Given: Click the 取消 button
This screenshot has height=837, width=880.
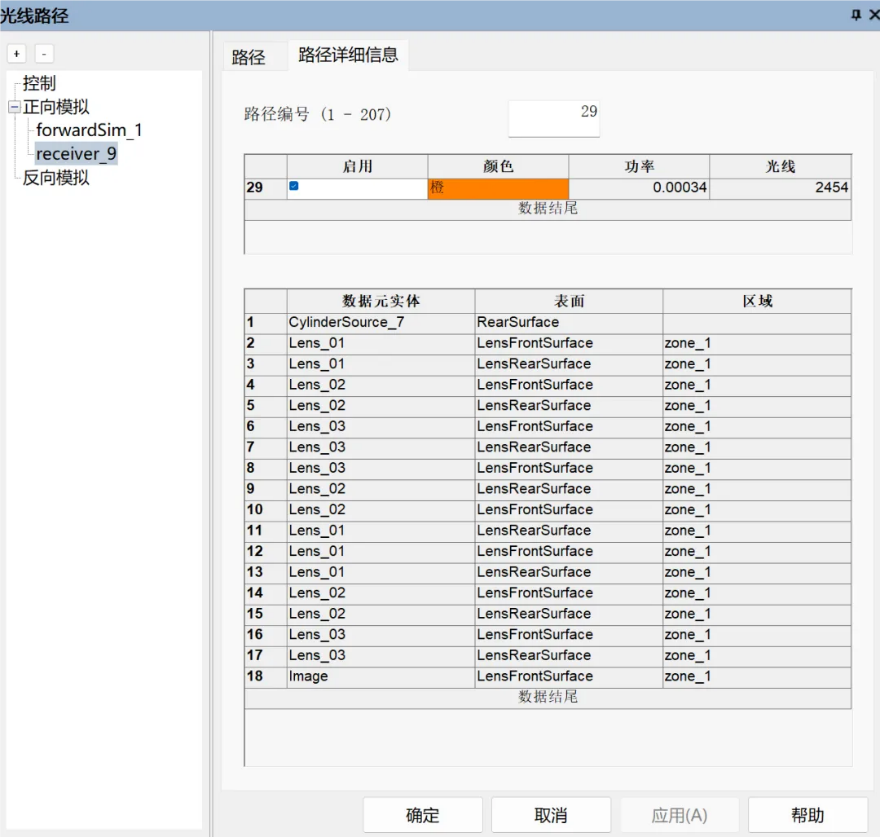Looking at the screenshot, I should pyautogui.click(x=550, y=815).
